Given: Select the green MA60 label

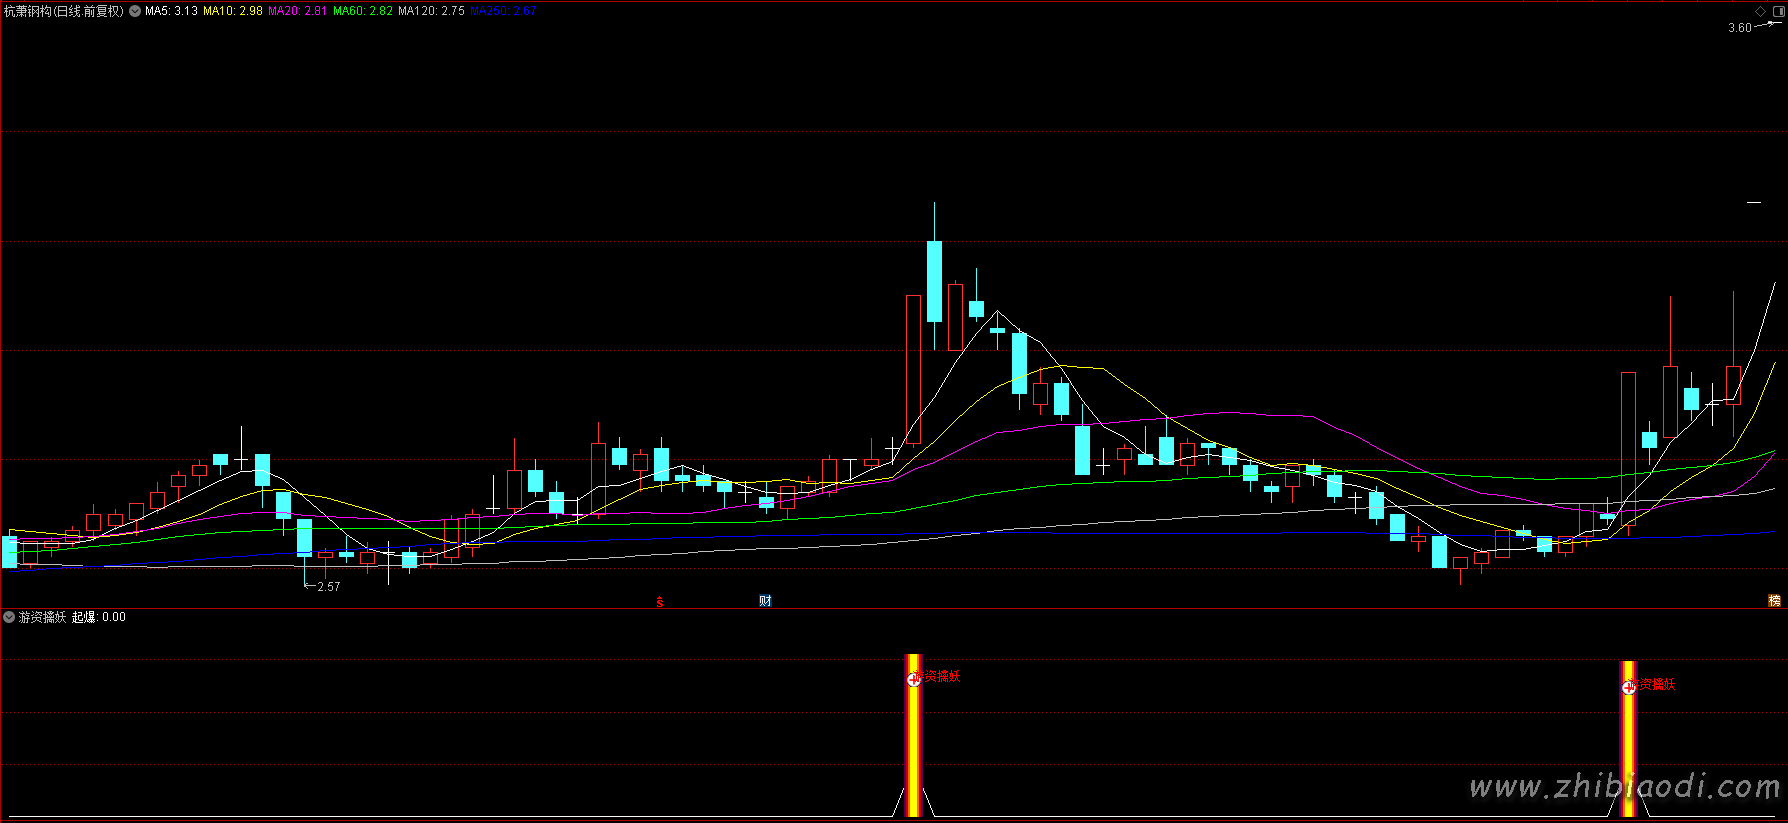Looking at the screenshot, I should coord(362,11).
